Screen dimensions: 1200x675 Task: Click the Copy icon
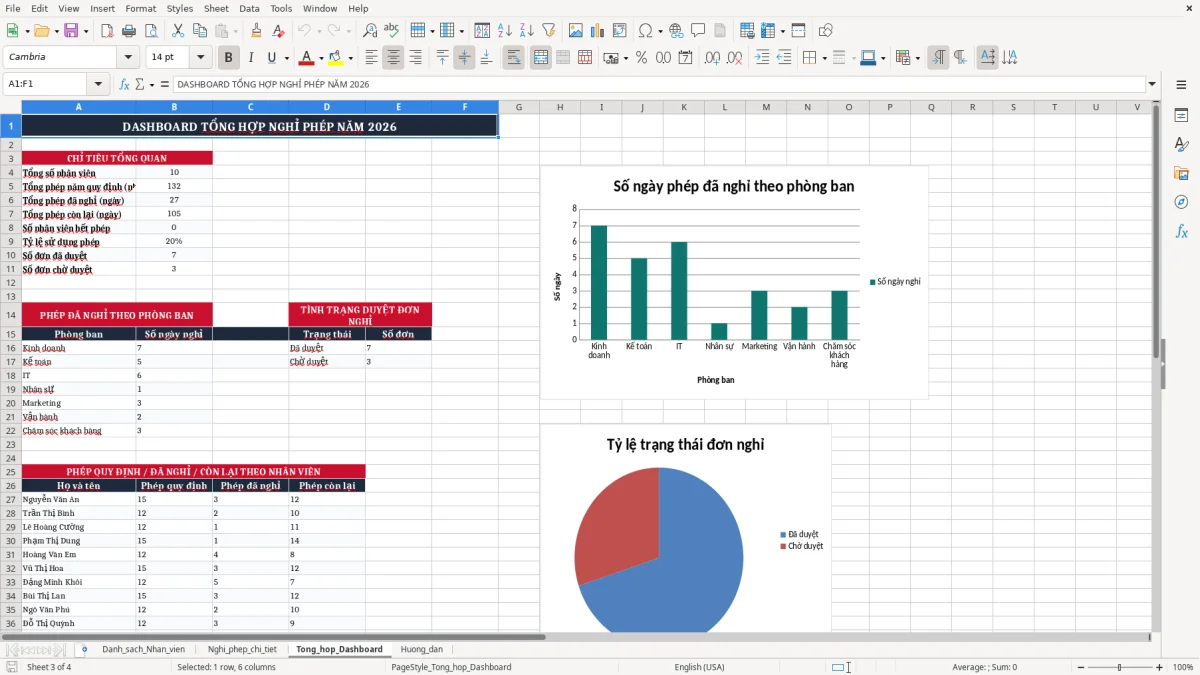tap(200, 31)
